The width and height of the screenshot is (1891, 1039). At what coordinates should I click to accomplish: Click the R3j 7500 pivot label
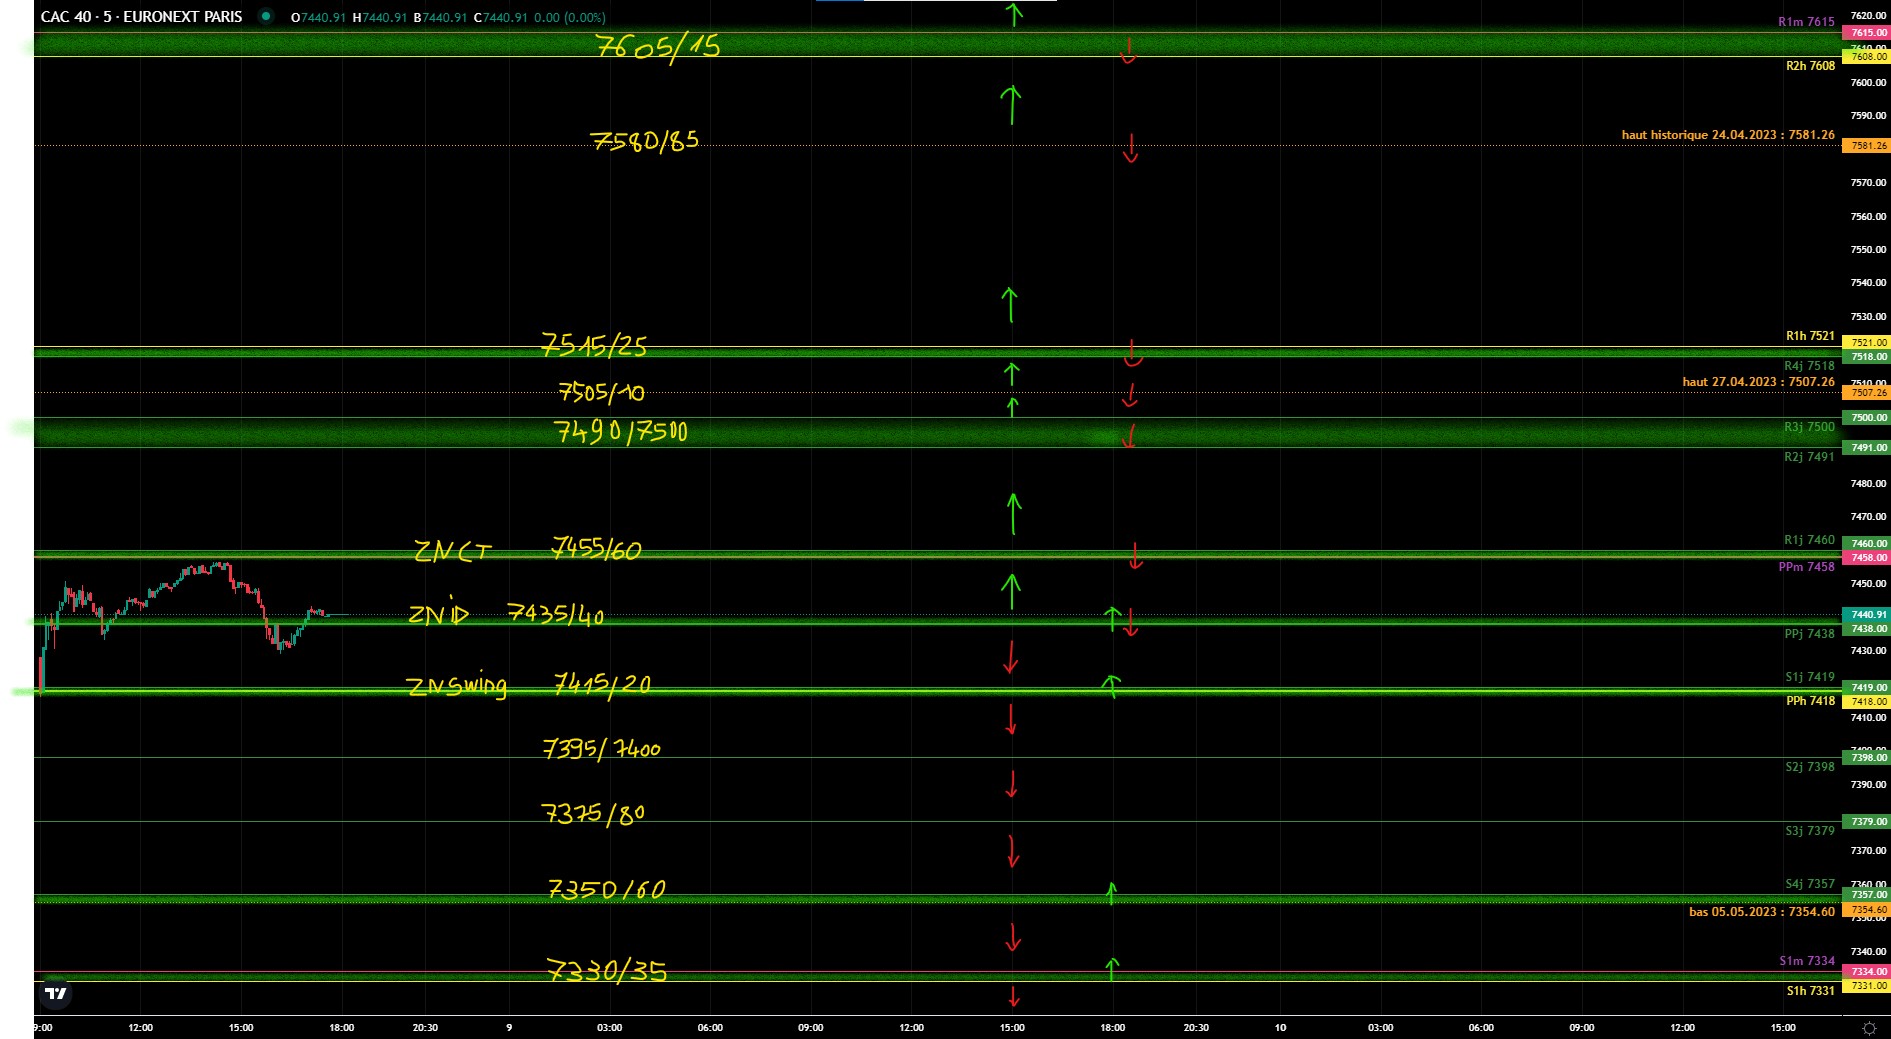(x=1809, y=426)
